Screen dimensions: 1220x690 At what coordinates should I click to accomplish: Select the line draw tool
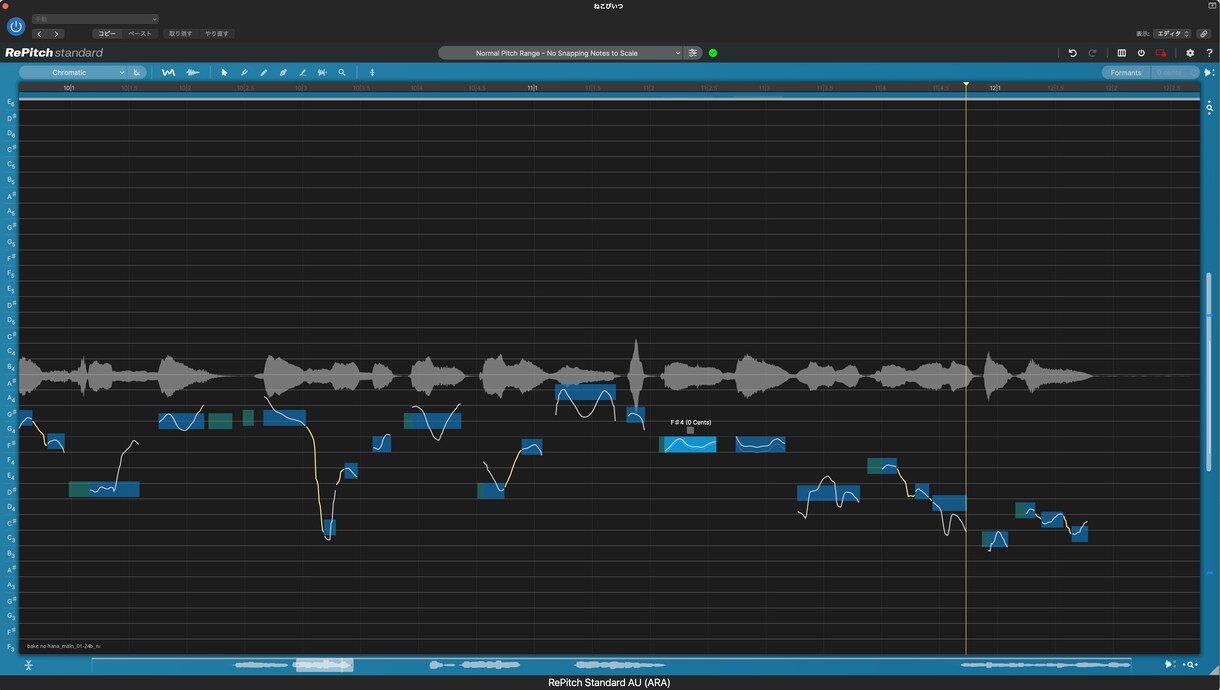tap(303, 72)
